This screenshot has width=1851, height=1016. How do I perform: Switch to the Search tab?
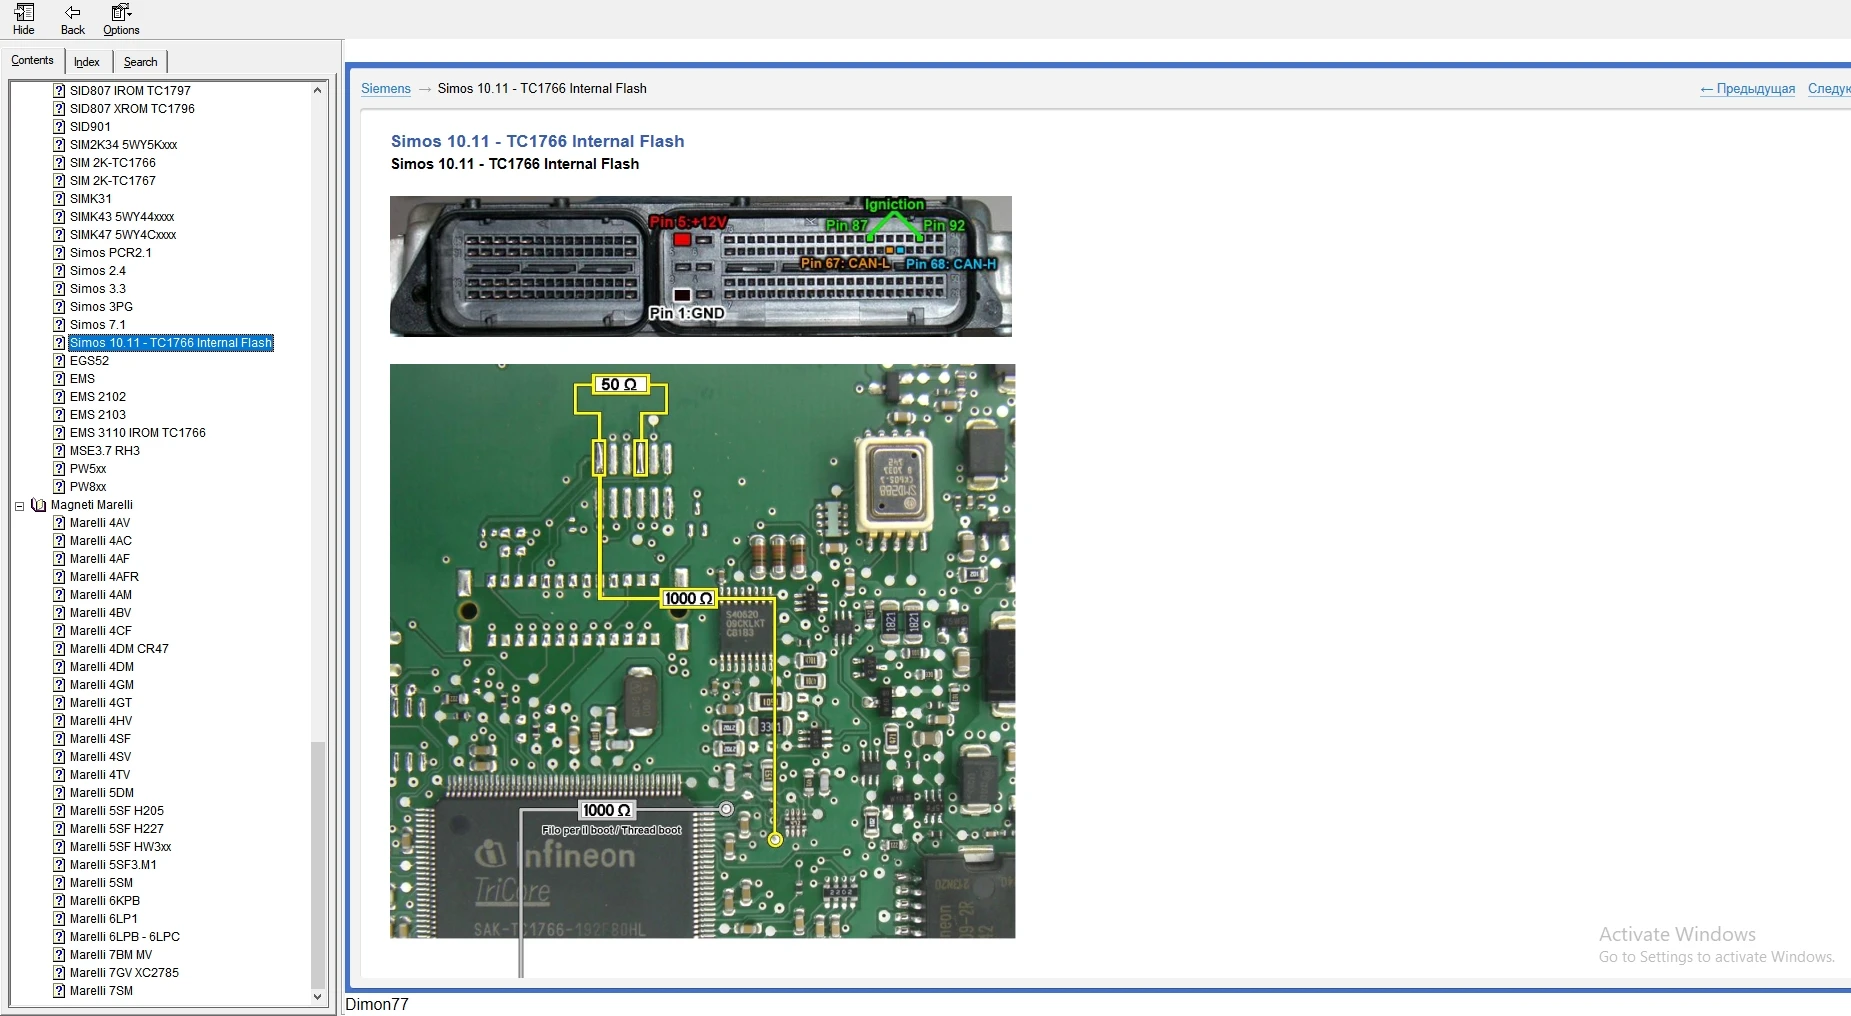click(x=140, y=62)
